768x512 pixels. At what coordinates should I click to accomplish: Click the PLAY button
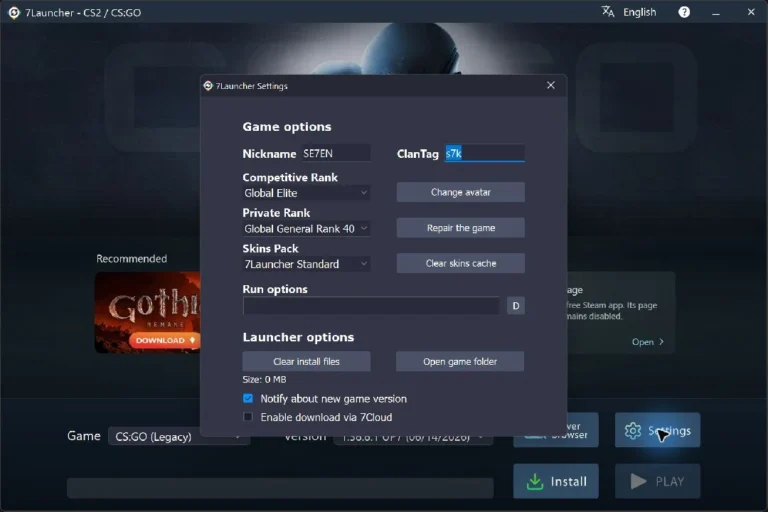click(657, 481)
